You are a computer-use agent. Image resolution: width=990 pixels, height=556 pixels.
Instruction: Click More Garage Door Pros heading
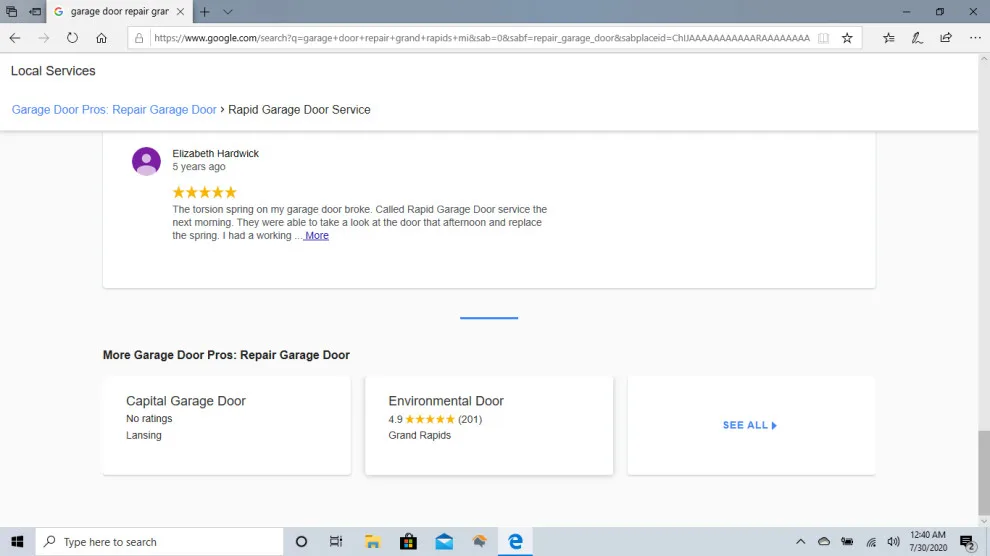pyautogui.click(x=226, y=355)
